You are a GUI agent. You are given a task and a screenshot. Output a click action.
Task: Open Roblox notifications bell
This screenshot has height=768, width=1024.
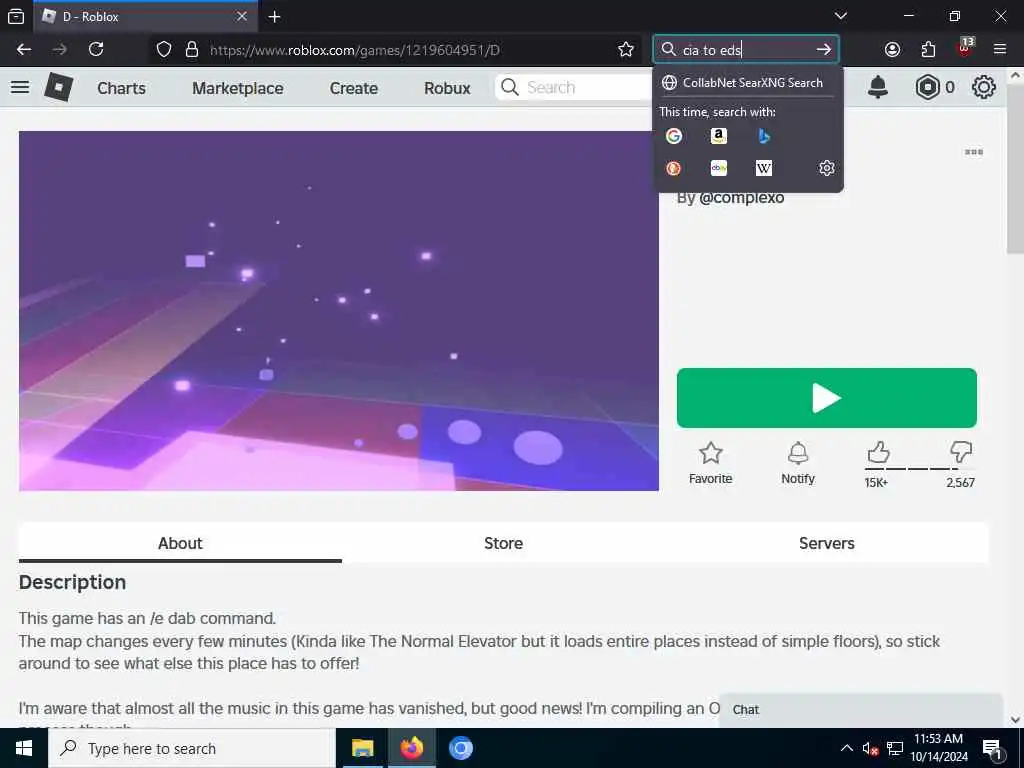(x=878, y=88)
